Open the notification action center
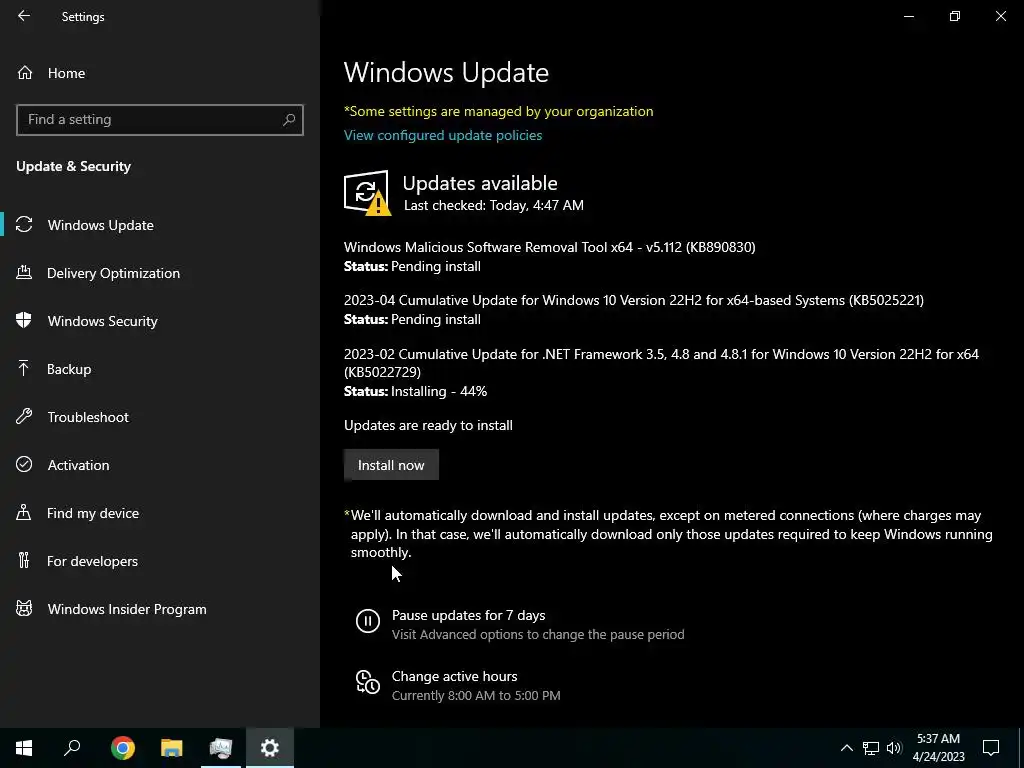The height and width of the screenshot is (768, 1024). 991,748
